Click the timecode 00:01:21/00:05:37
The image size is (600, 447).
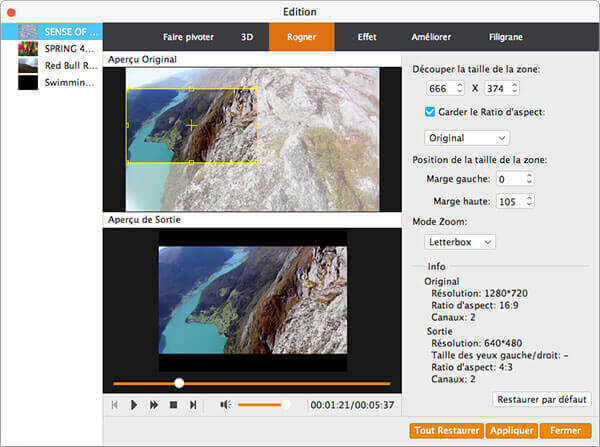352,405
